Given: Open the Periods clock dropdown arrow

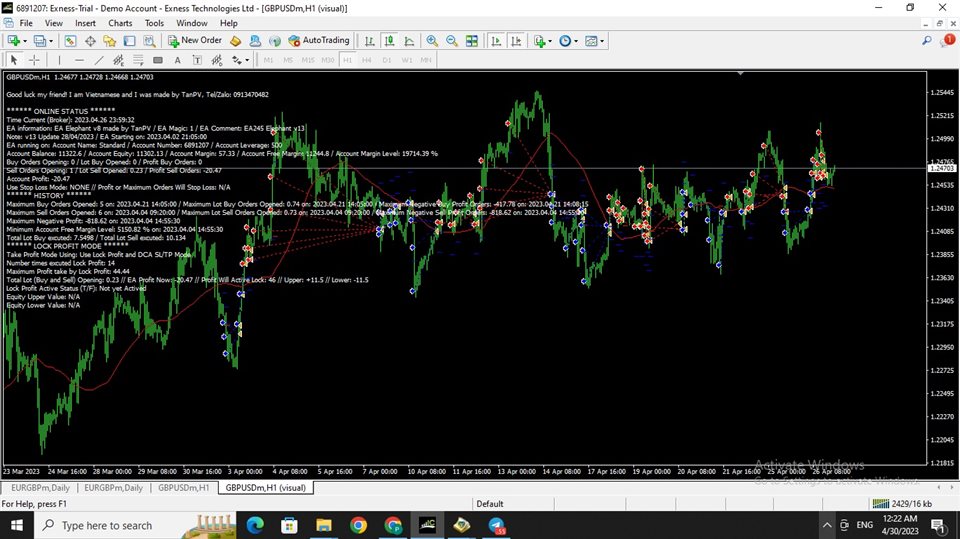Looking at the screenshot, I should click(576, 41).
